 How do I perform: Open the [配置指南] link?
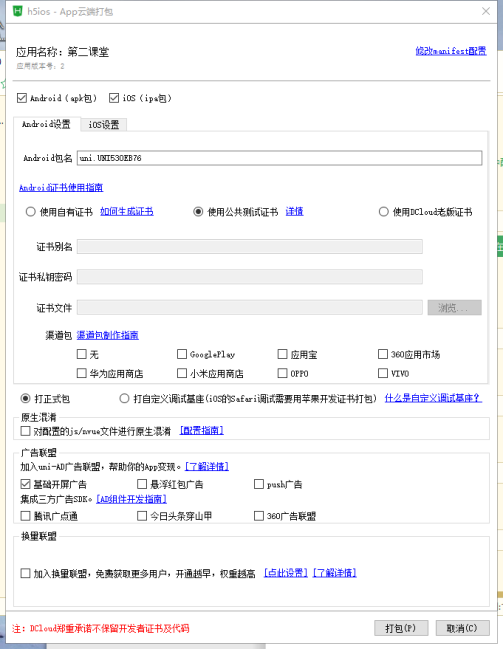point(202,430)
